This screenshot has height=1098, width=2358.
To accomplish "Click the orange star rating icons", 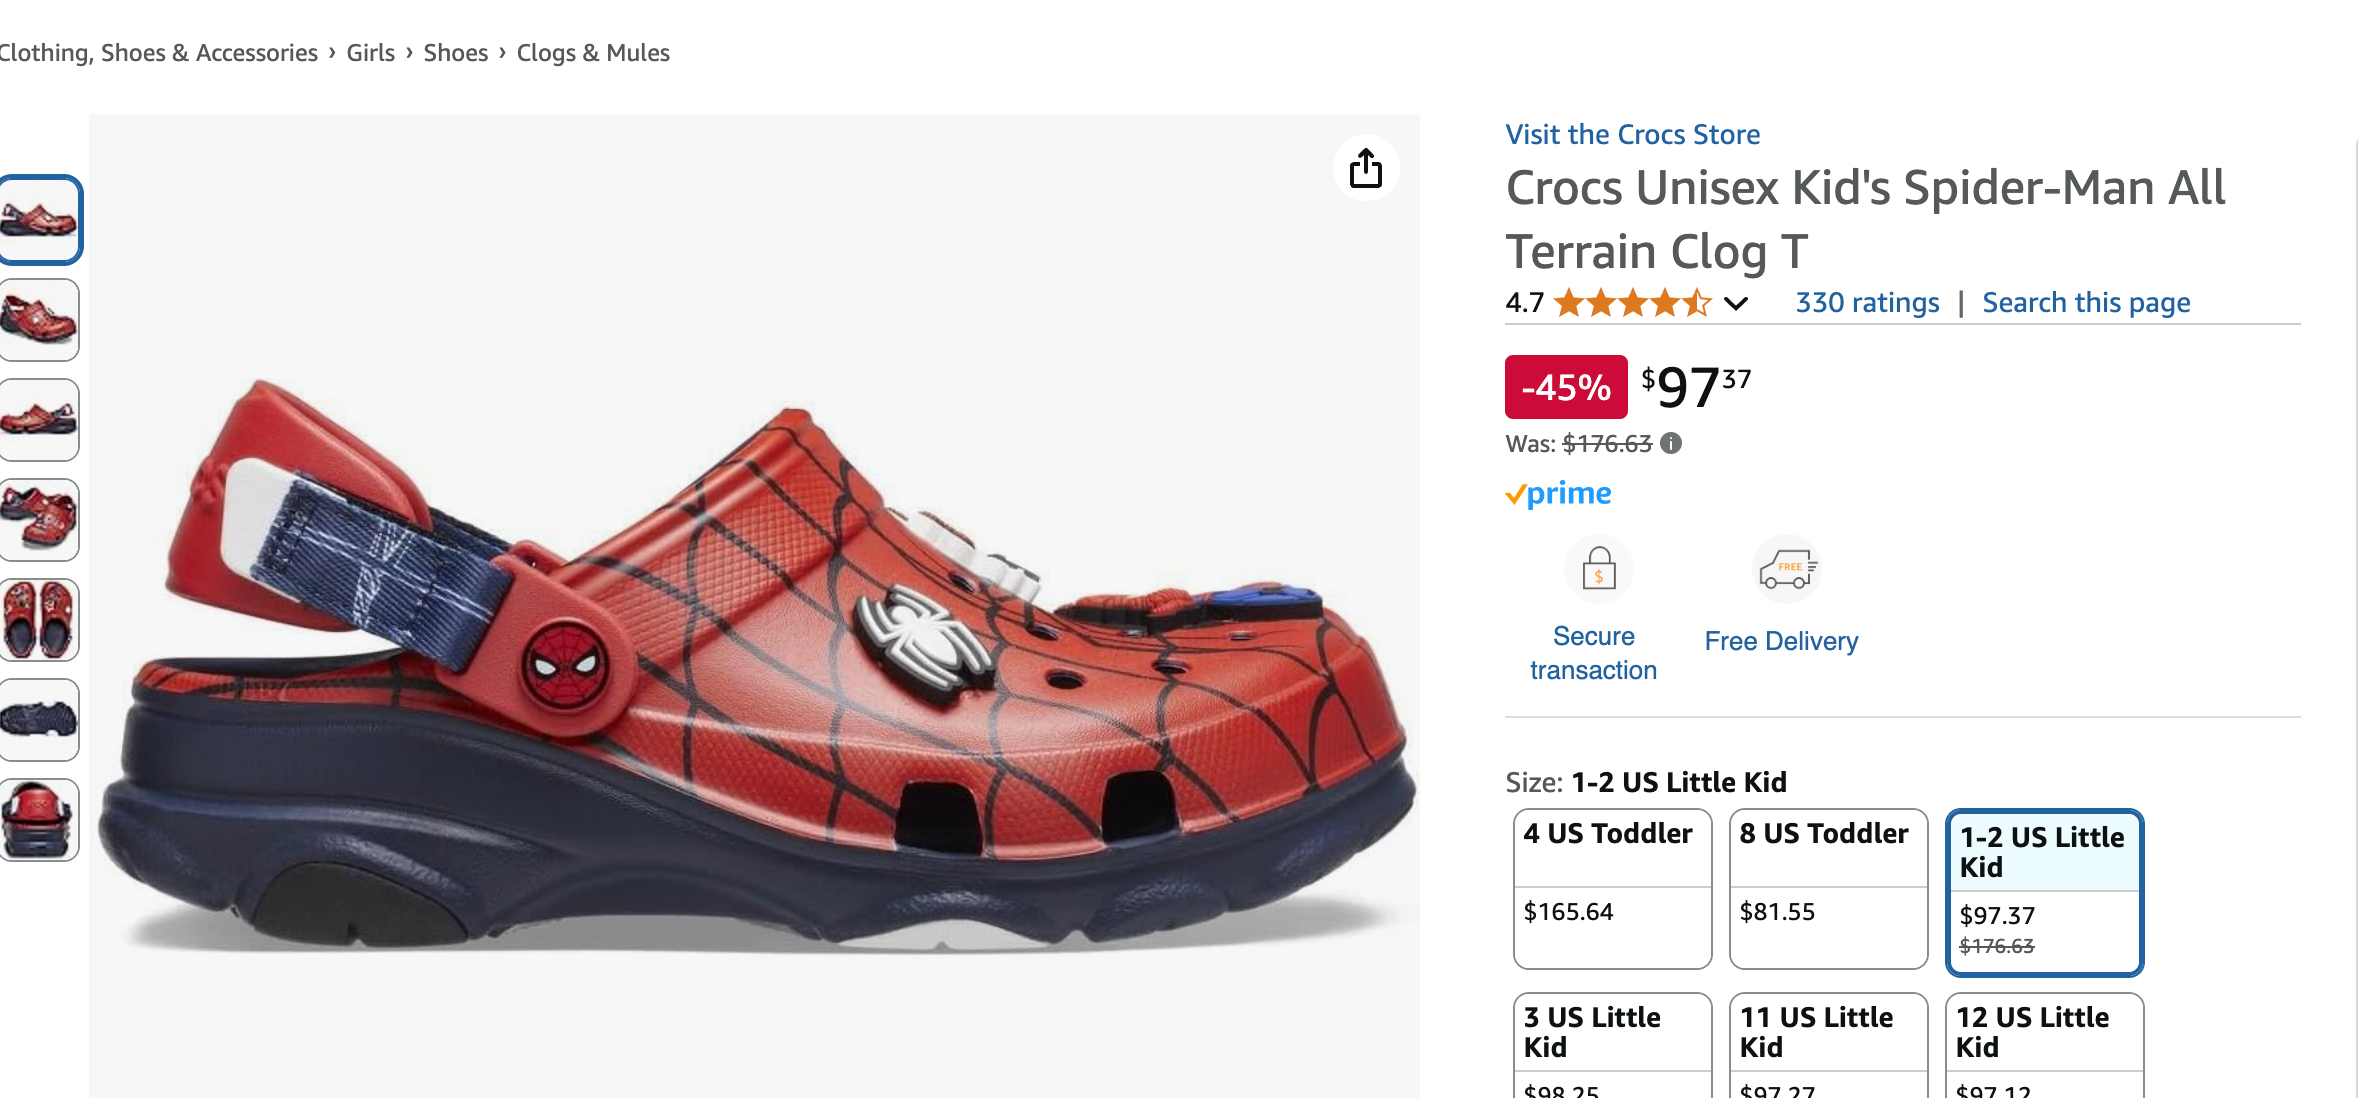I will (1632, 302).
